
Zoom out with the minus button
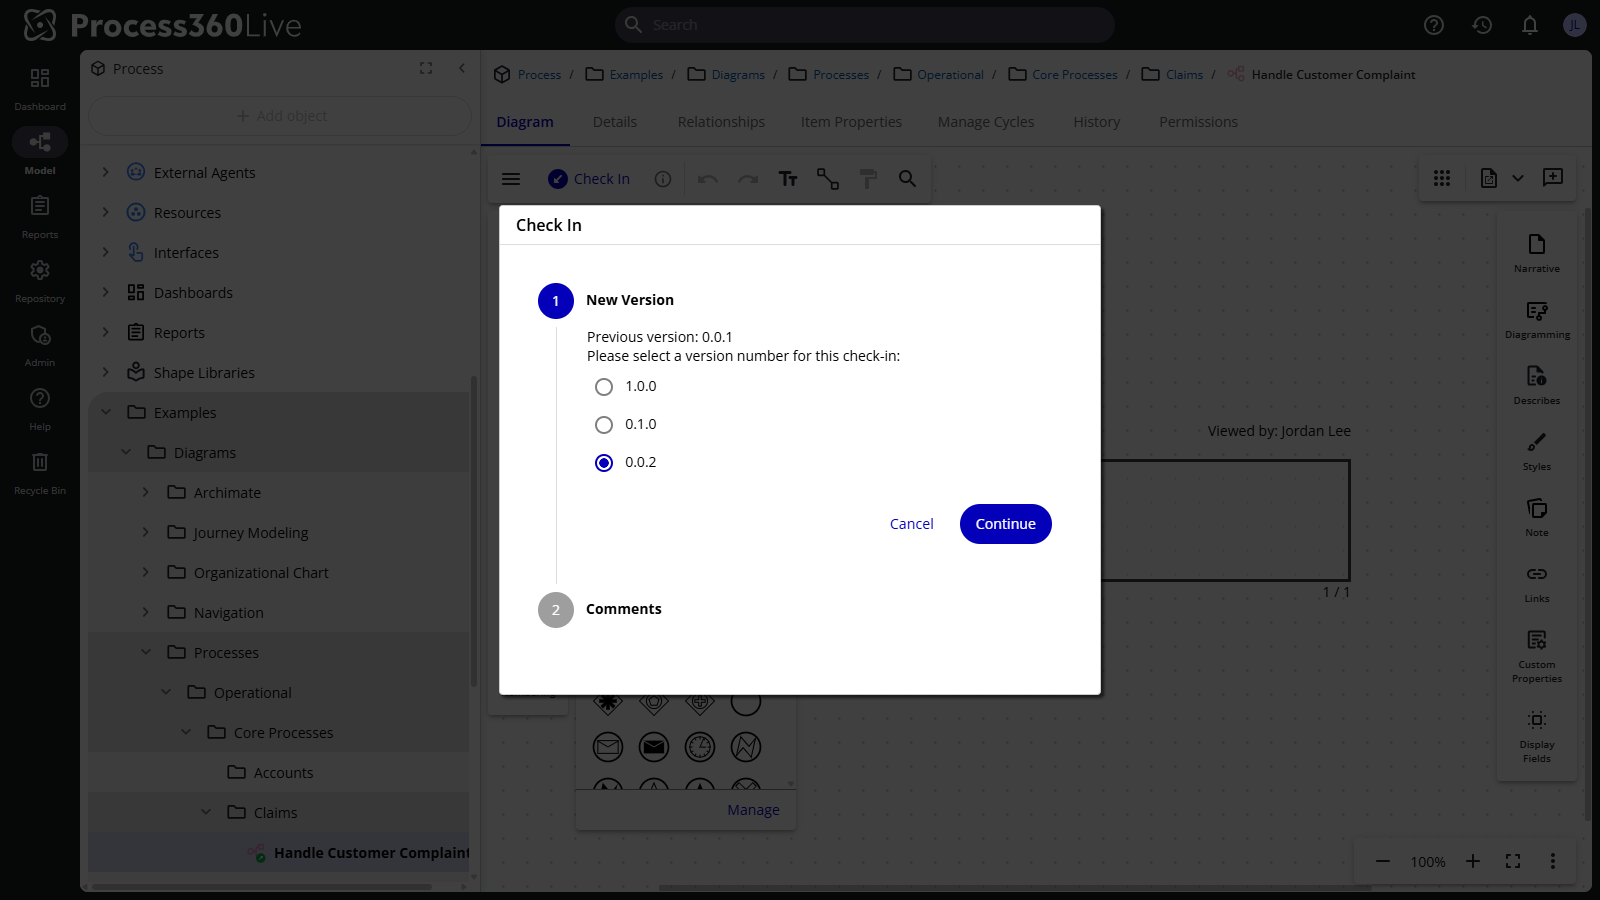tap(1383, 861)
